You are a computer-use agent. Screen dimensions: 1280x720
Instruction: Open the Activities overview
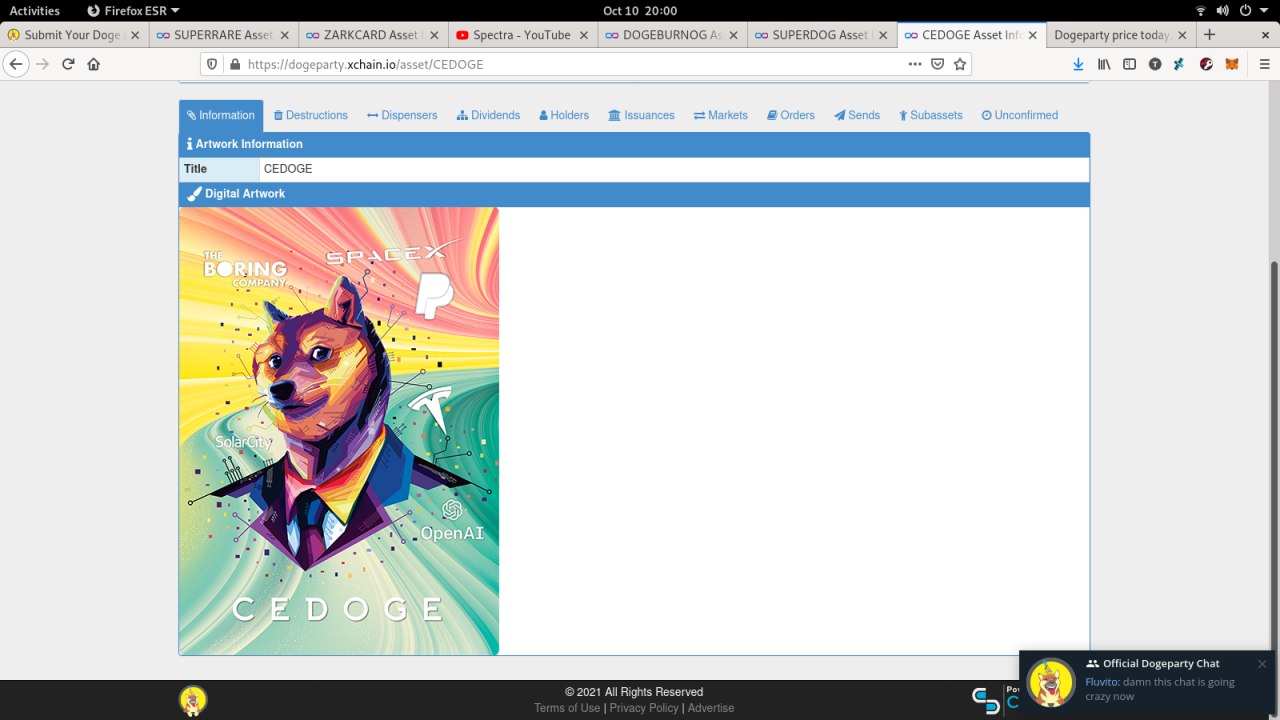[x=35, y=11]
